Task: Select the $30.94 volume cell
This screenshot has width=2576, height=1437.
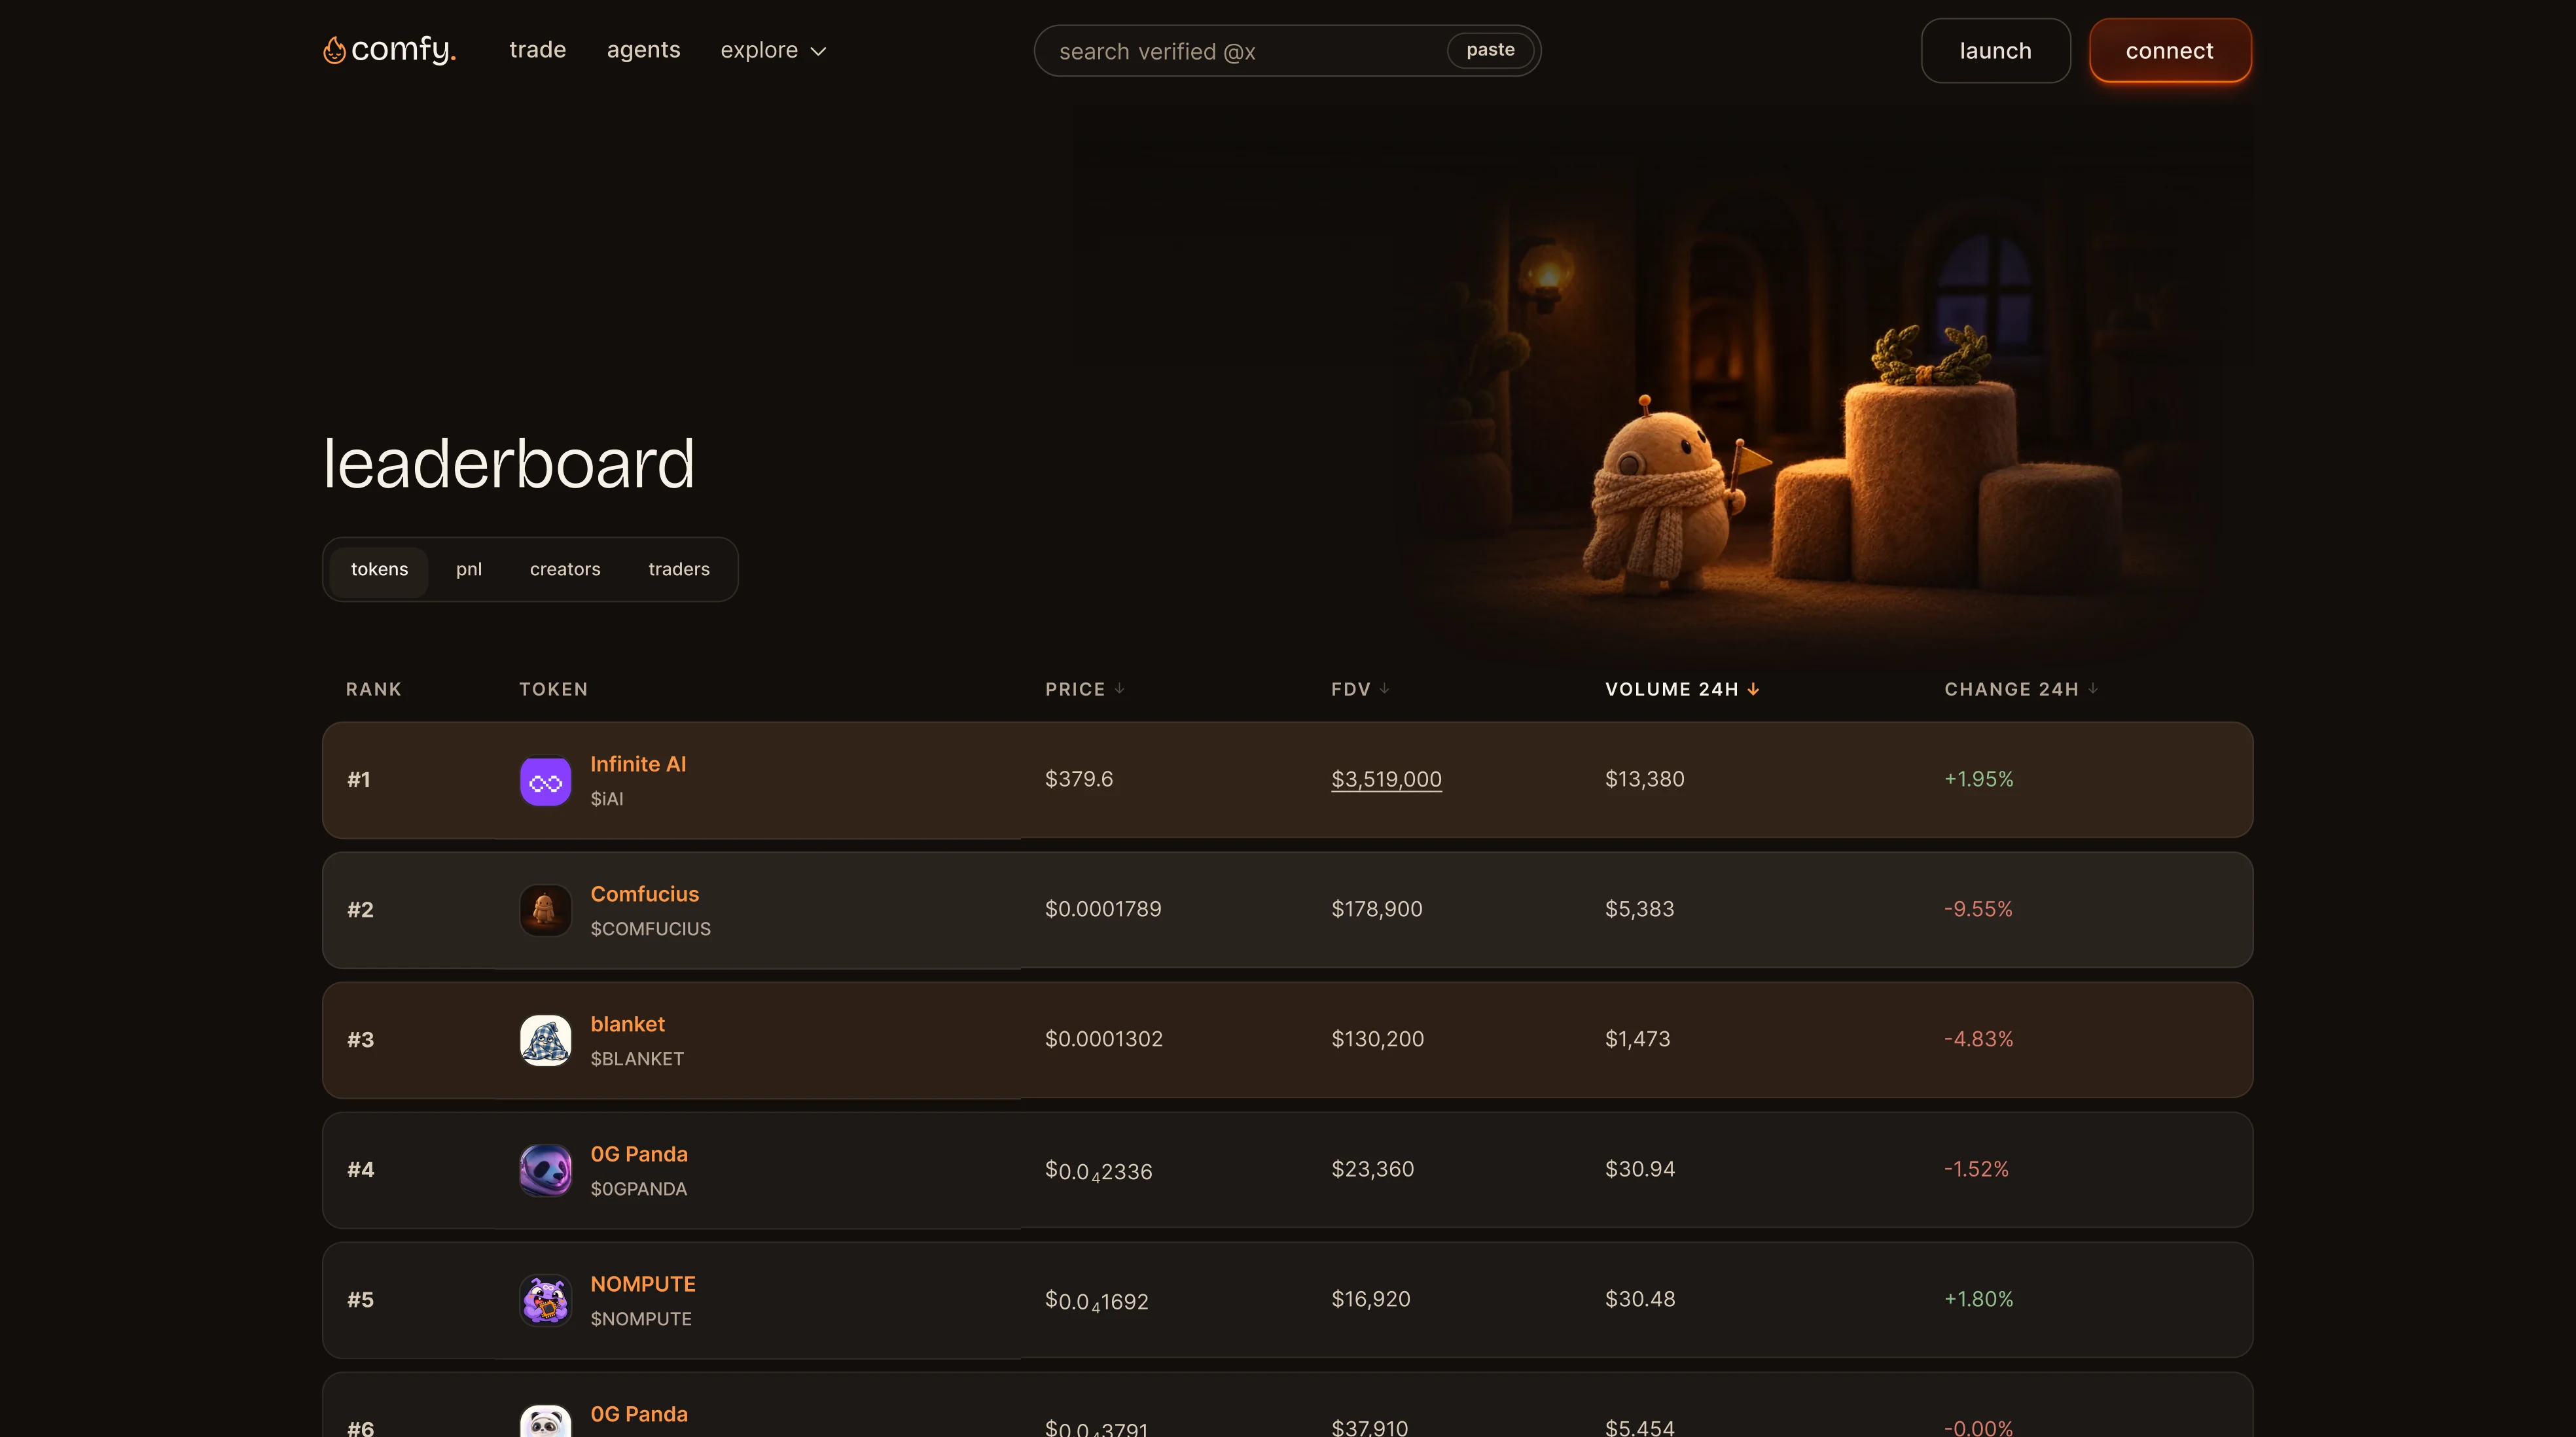Action: (x=1640, y=1169)
